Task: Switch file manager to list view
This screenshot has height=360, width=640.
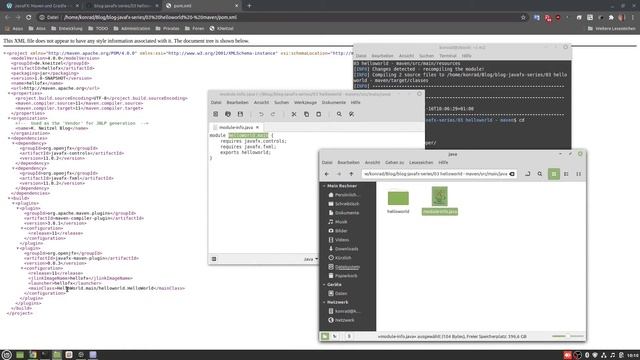Action: (x=566, y=174)
